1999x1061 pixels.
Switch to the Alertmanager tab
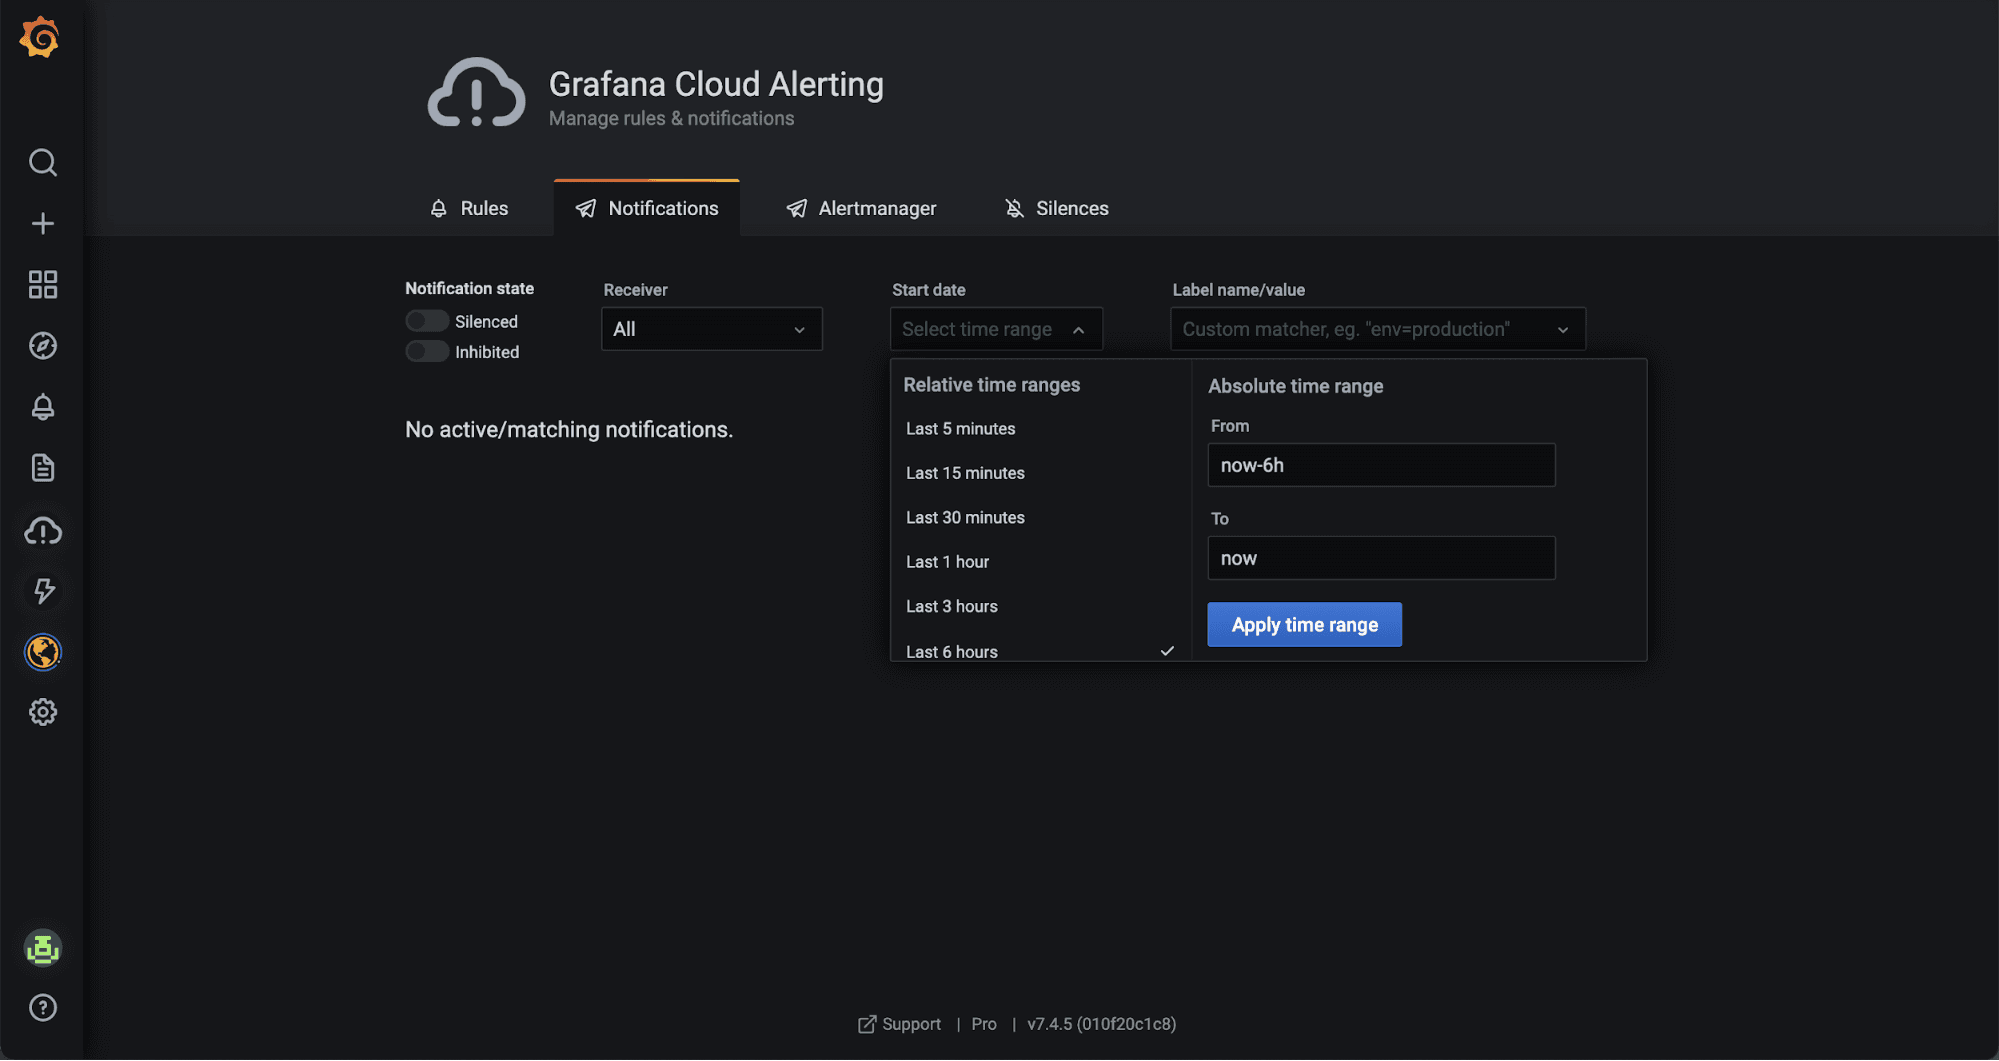click(862, 208)
